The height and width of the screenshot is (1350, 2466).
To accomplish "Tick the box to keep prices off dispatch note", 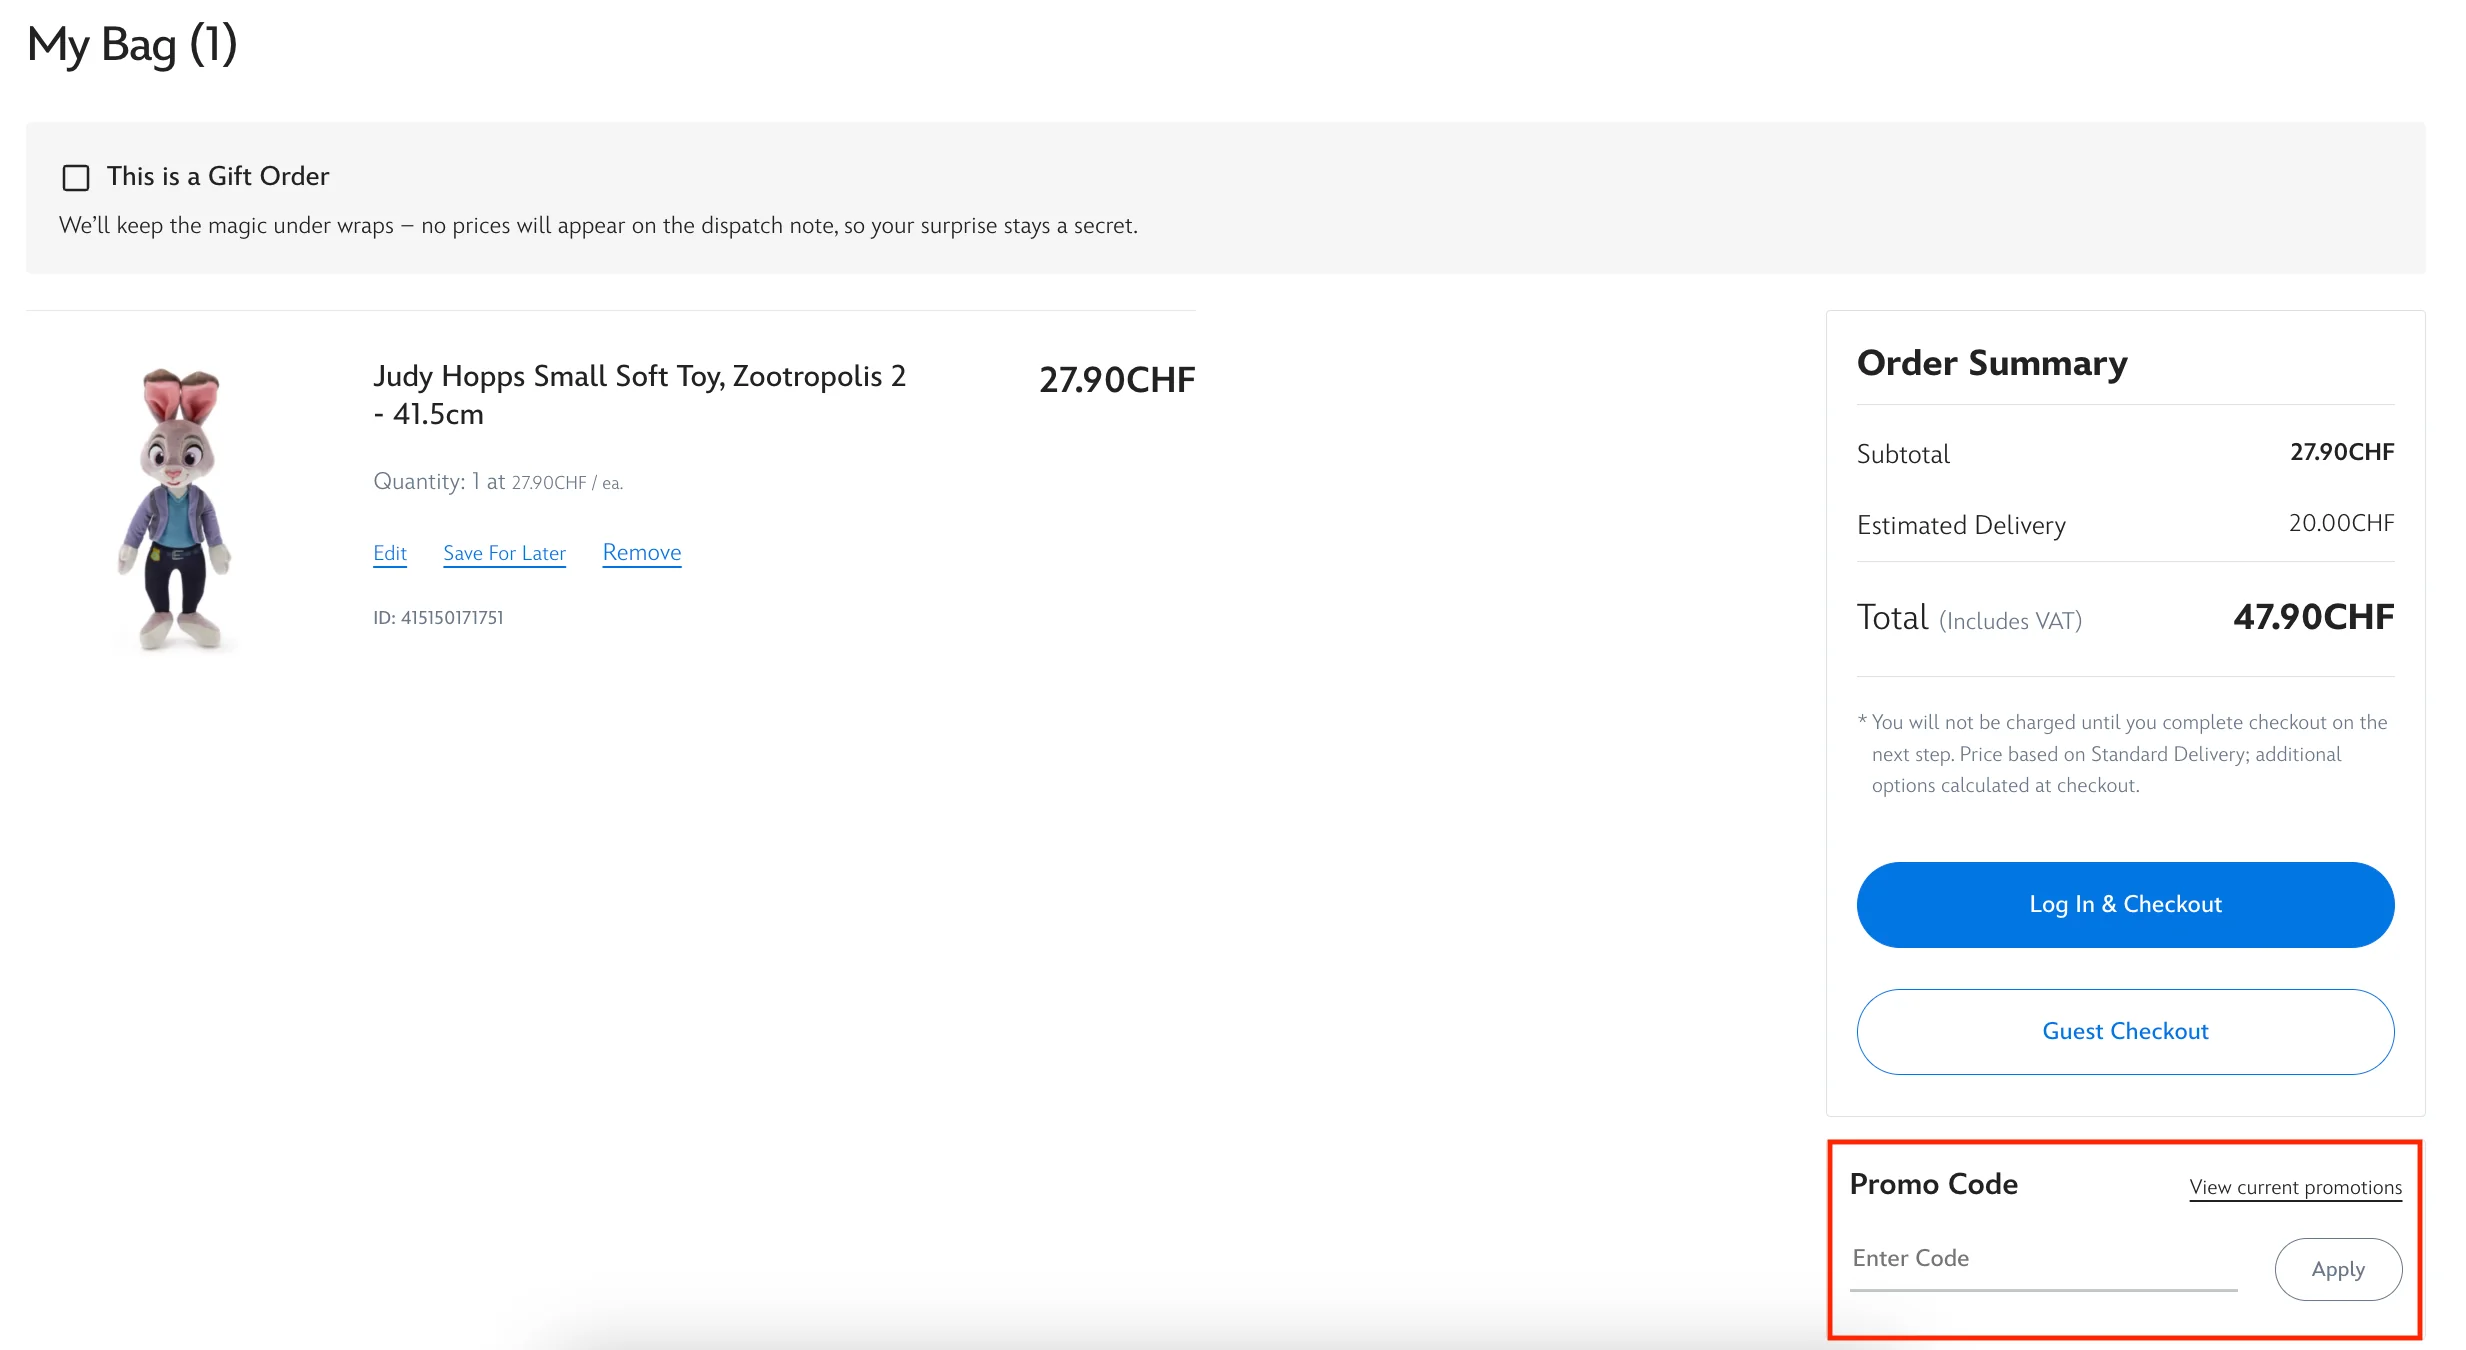I will 74,177.
